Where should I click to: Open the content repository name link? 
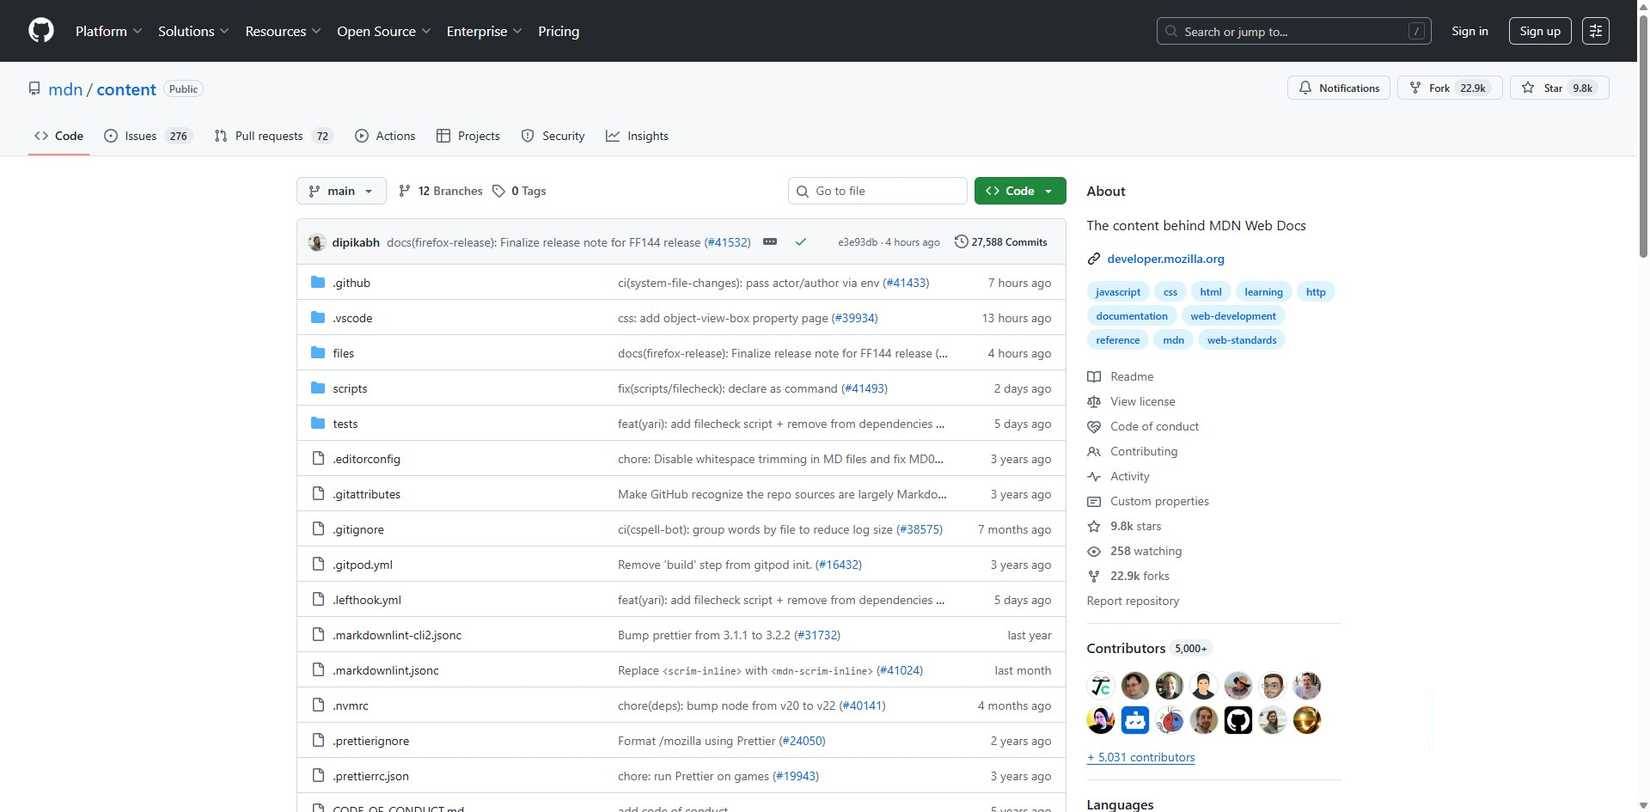126,89
